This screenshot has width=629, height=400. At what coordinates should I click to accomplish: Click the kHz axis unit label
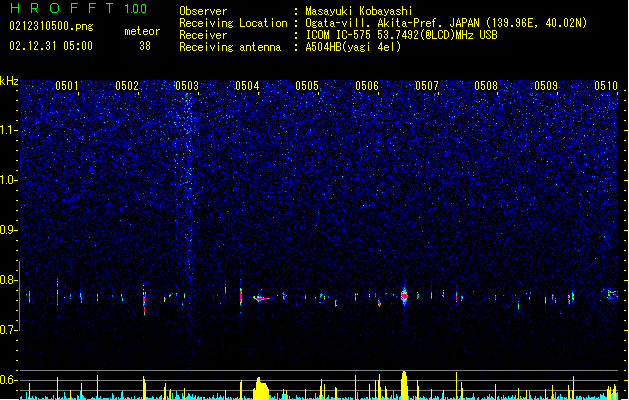click(9, 81)
